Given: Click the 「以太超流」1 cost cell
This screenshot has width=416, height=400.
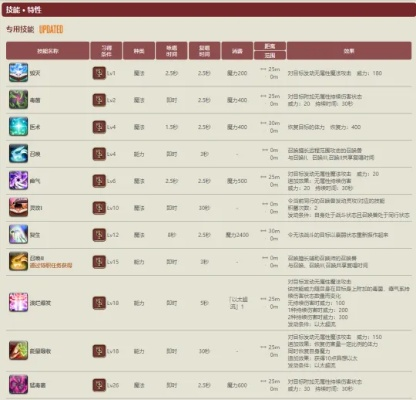Looking at the screenshot, I should 238,303.
